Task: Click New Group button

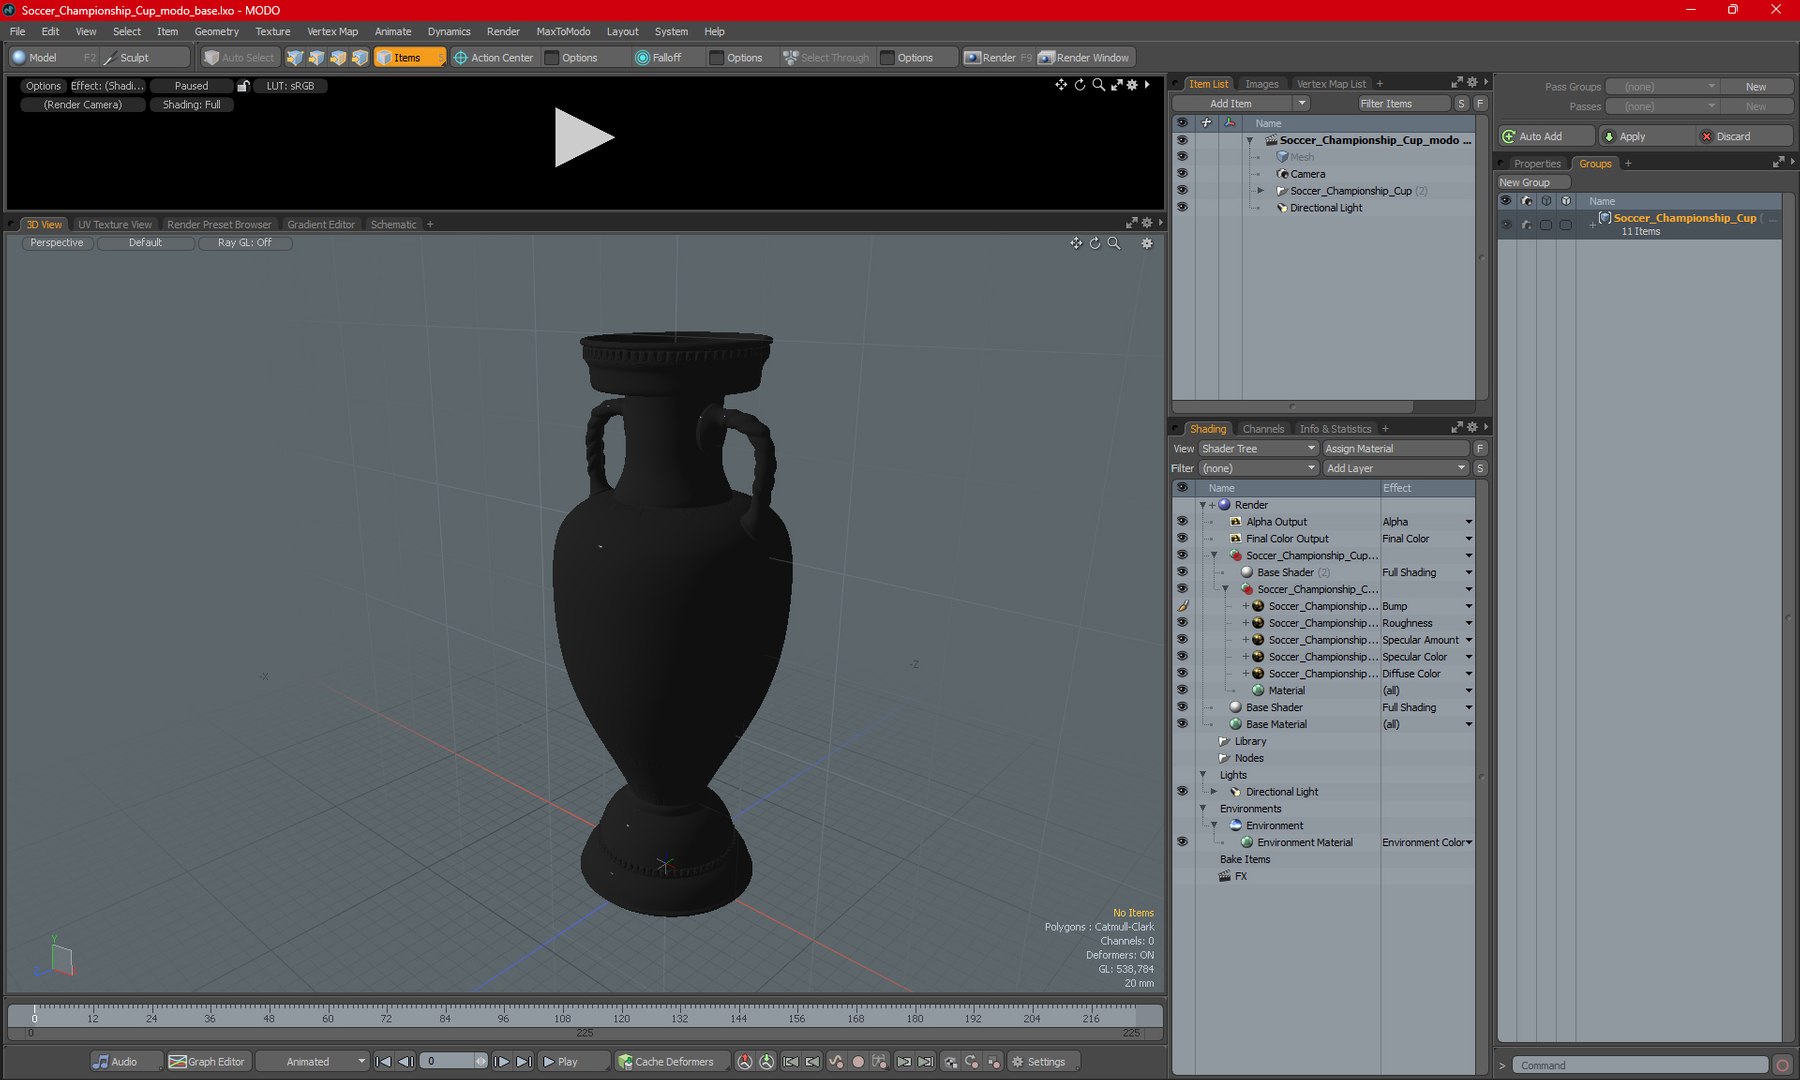Action: 1532,182
